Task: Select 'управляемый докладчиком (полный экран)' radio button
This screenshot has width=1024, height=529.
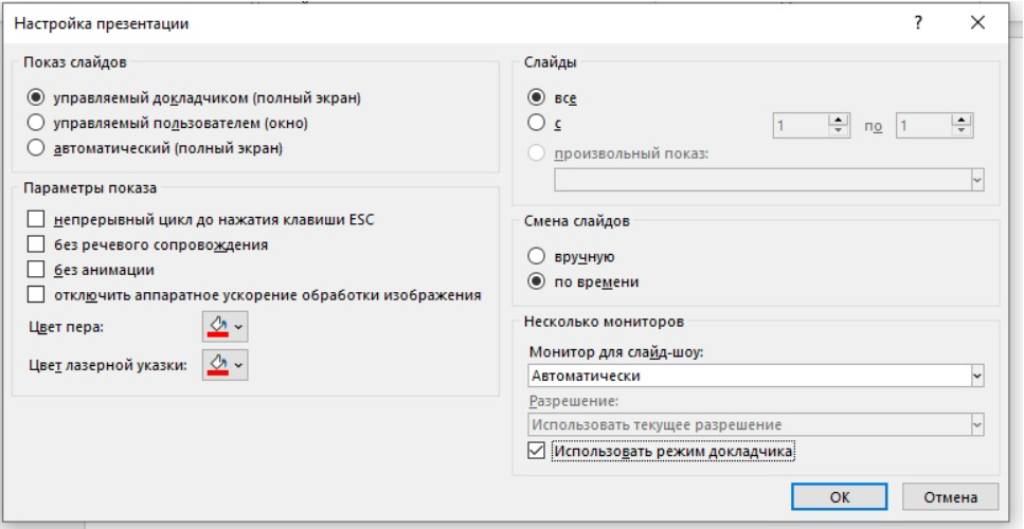Action: point(37,98)
